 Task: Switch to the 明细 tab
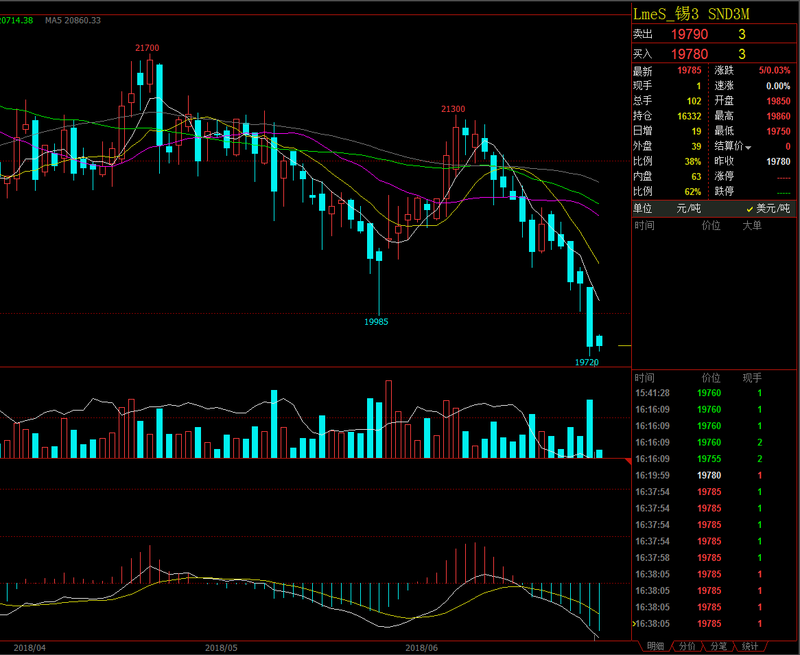click(x=655, y=646)
